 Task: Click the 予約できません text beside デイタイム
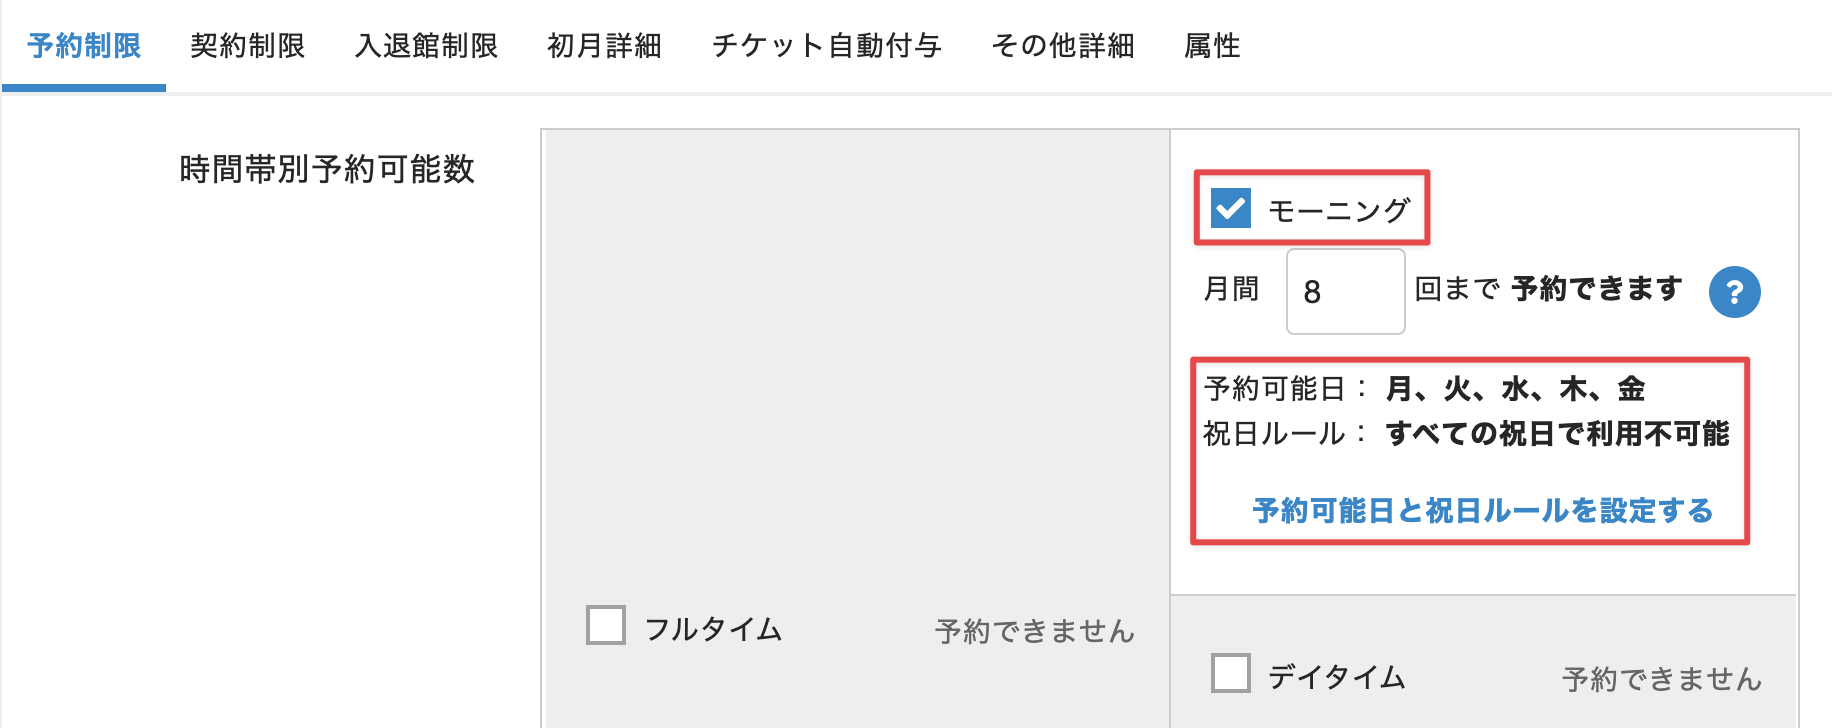pos(1661,679)
